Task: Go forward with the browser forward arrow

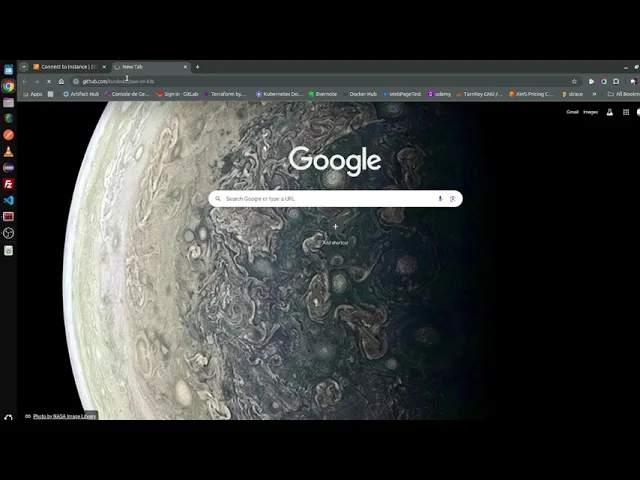Action: (x=37, y=82)
